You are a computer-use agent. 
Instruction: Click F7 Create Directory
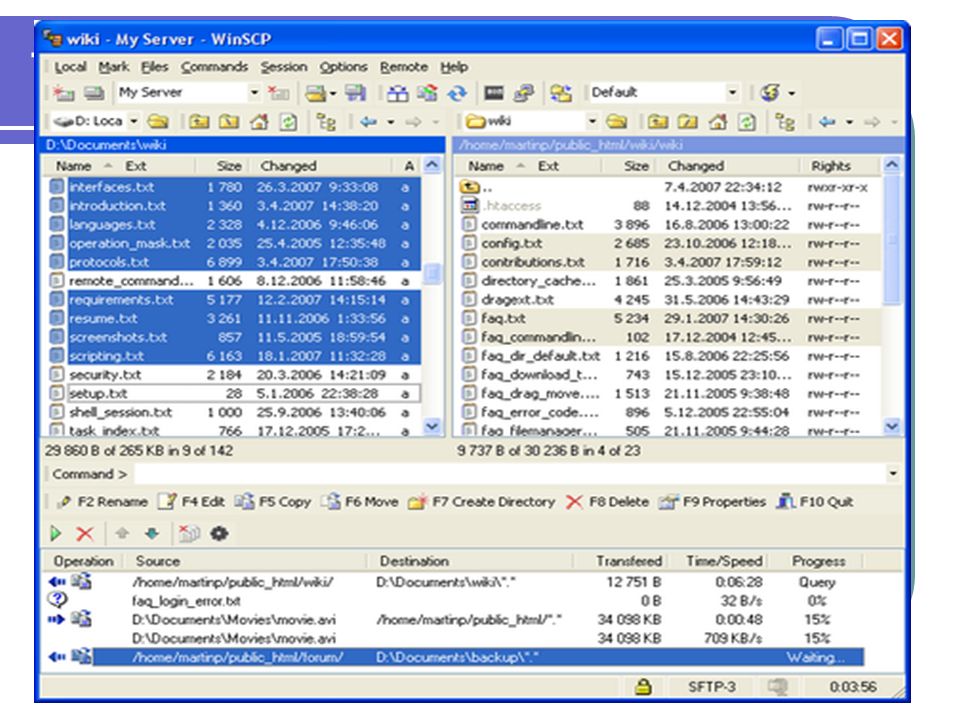tap(482, 502)
